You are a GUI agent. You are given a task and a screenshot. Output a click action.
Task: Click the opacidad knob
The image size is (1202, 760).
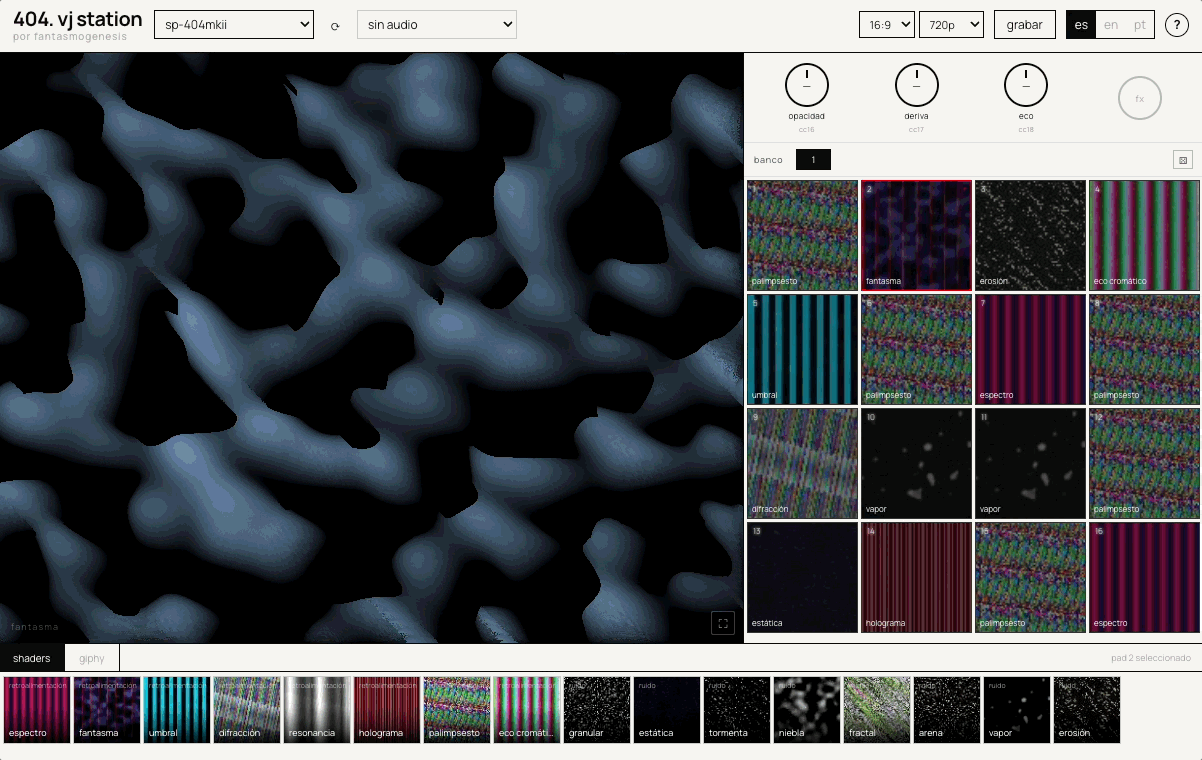click(806, 86)
